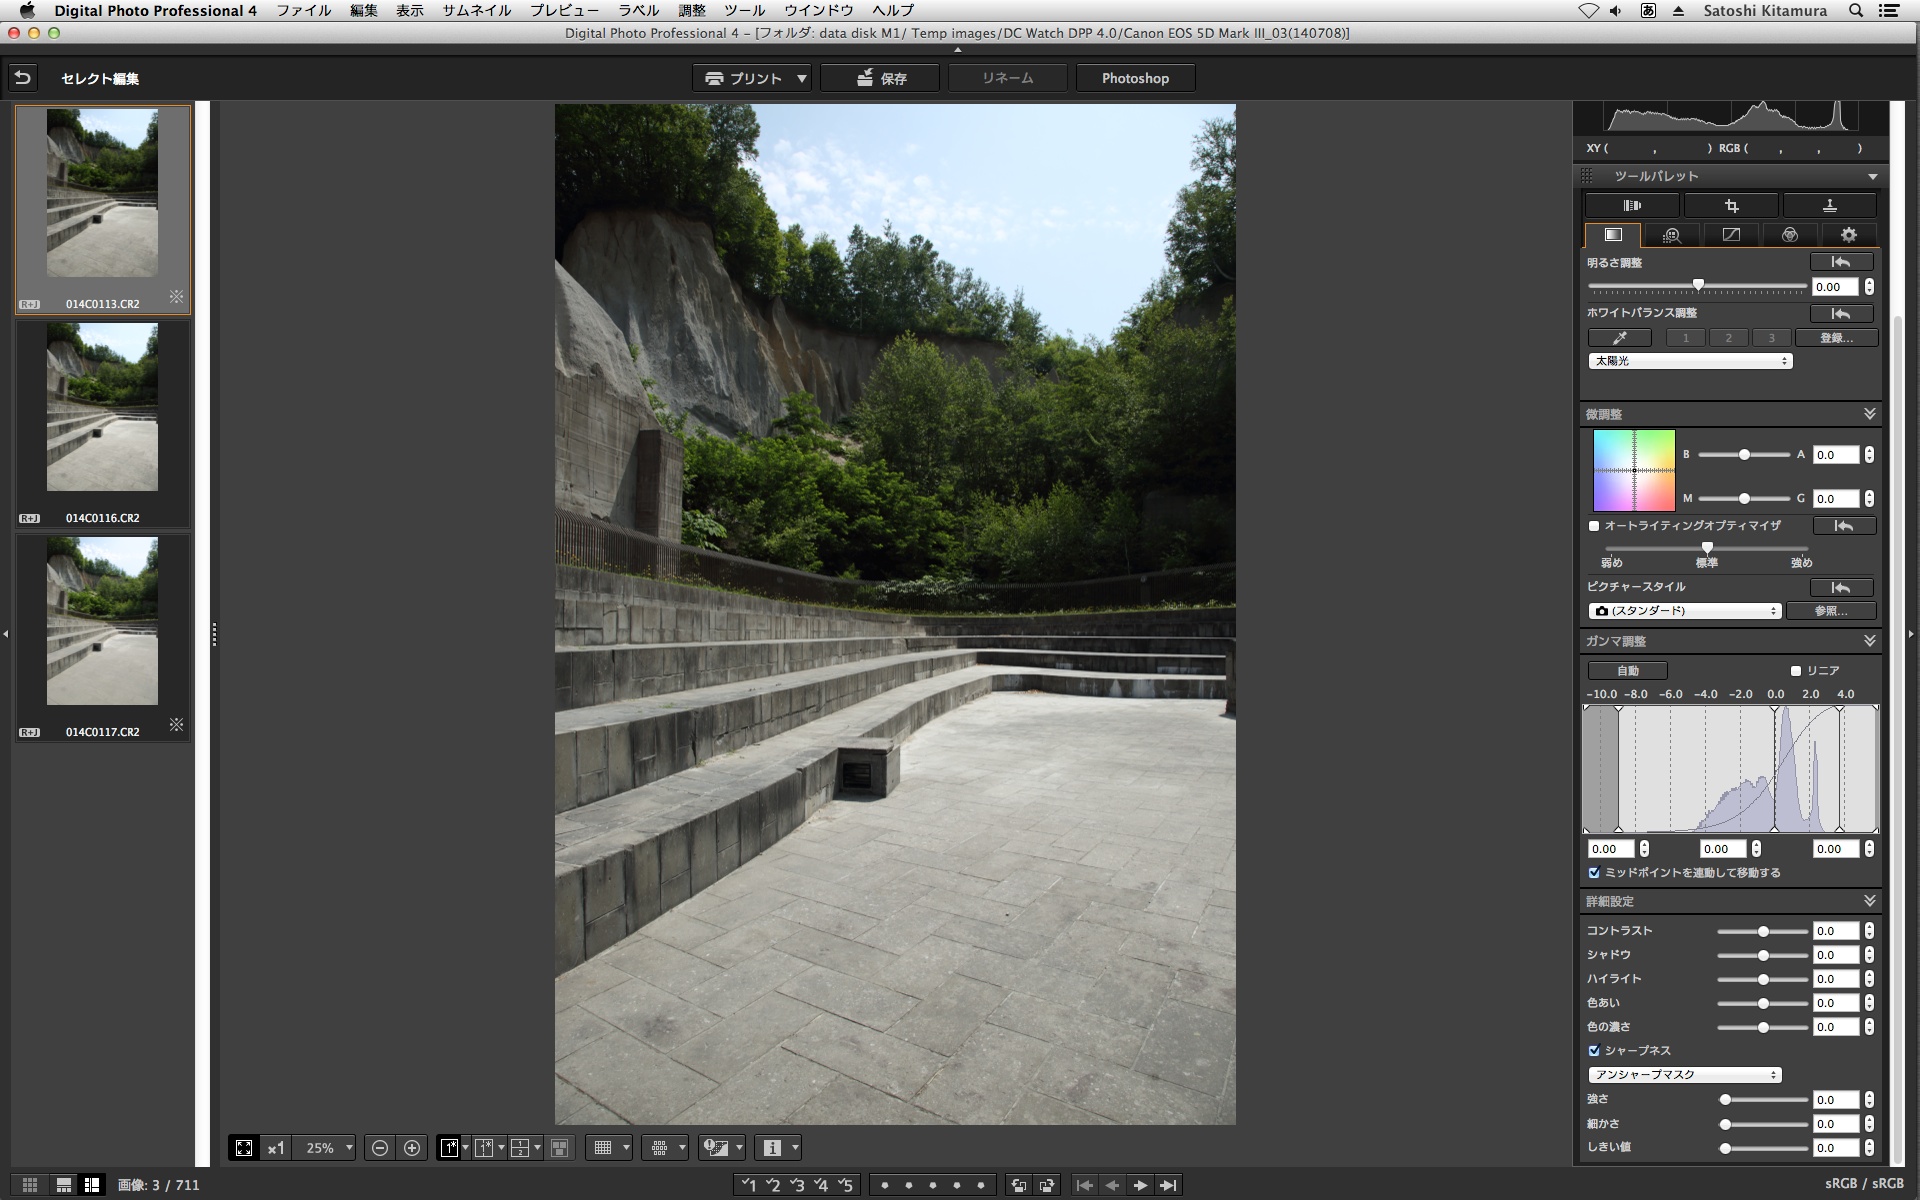1920x1200 pixels.
Task: Click the fit-to-window view icon
Action: [244, 1148]
